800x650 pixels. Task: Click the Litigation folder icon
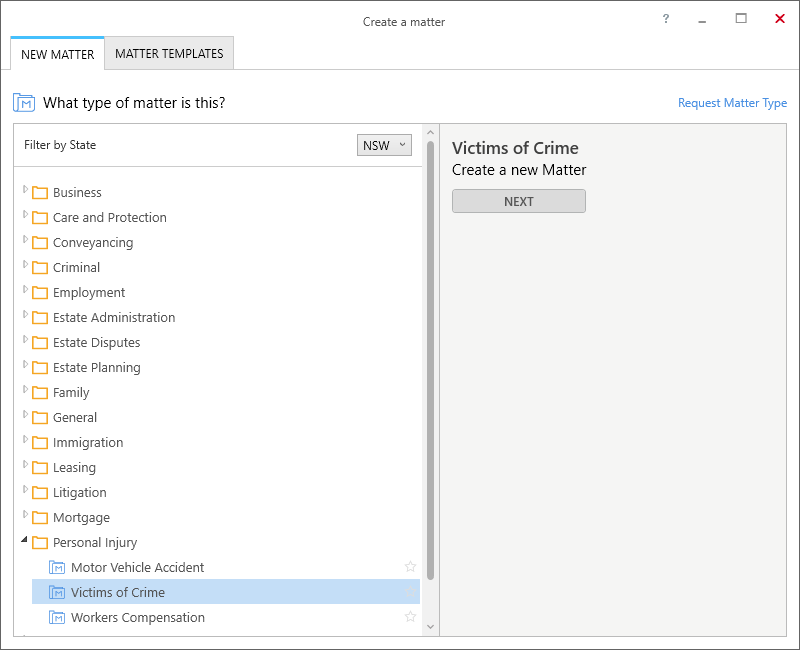click(40, 493)
